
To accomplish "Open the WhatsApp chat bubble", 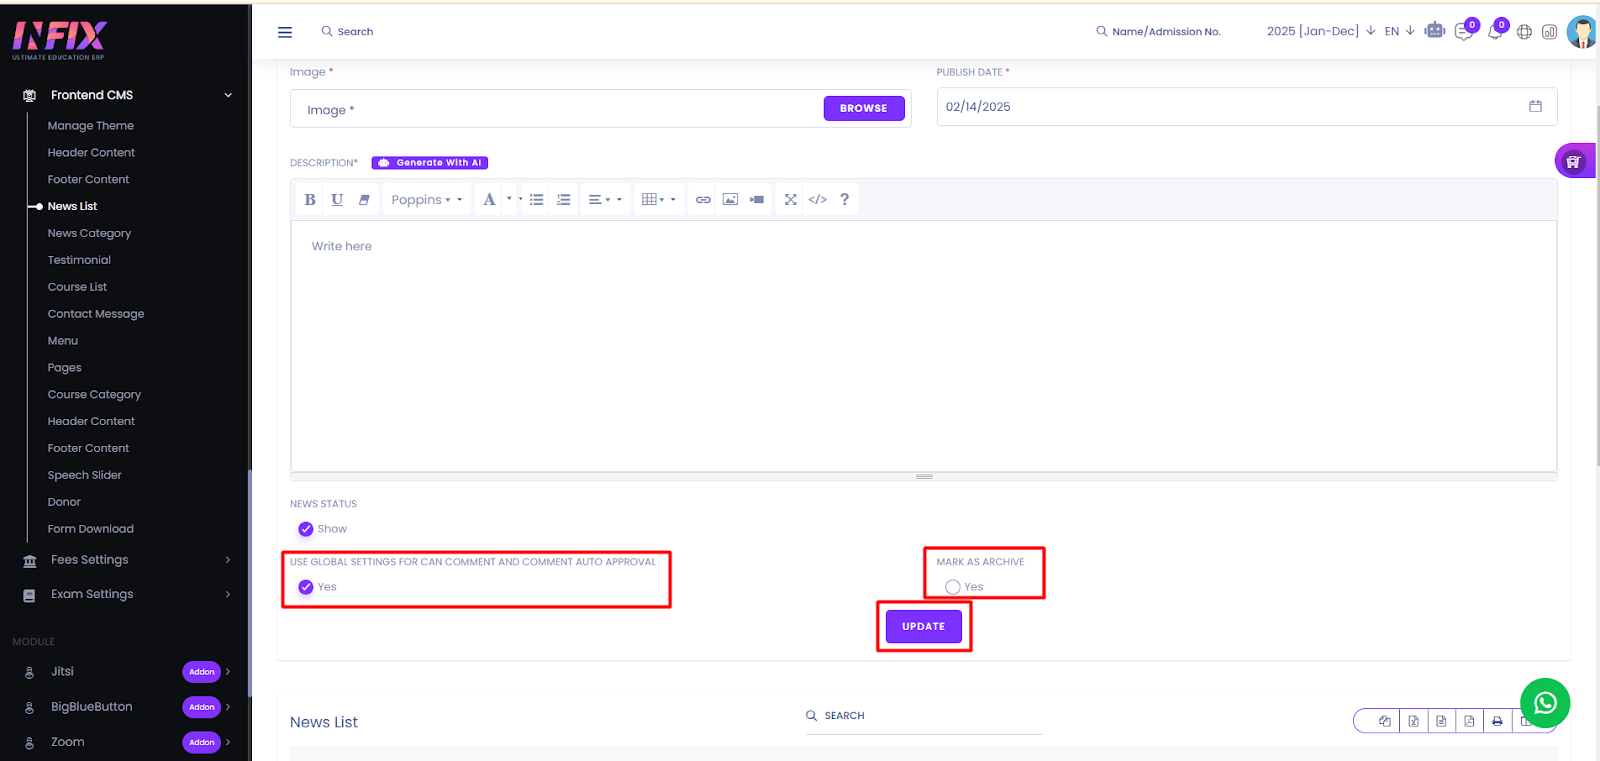I will (1545, 703).
